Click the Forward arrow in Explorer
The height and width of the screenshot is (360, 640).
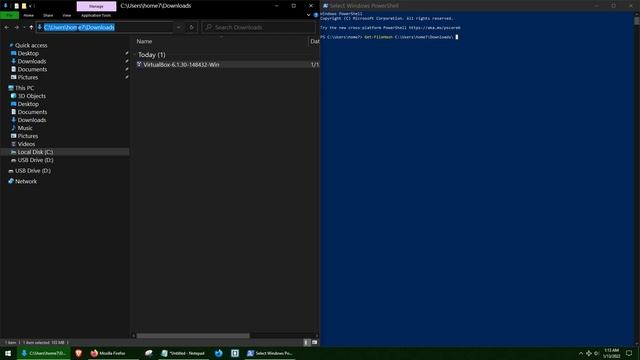[x=16, y=27]
